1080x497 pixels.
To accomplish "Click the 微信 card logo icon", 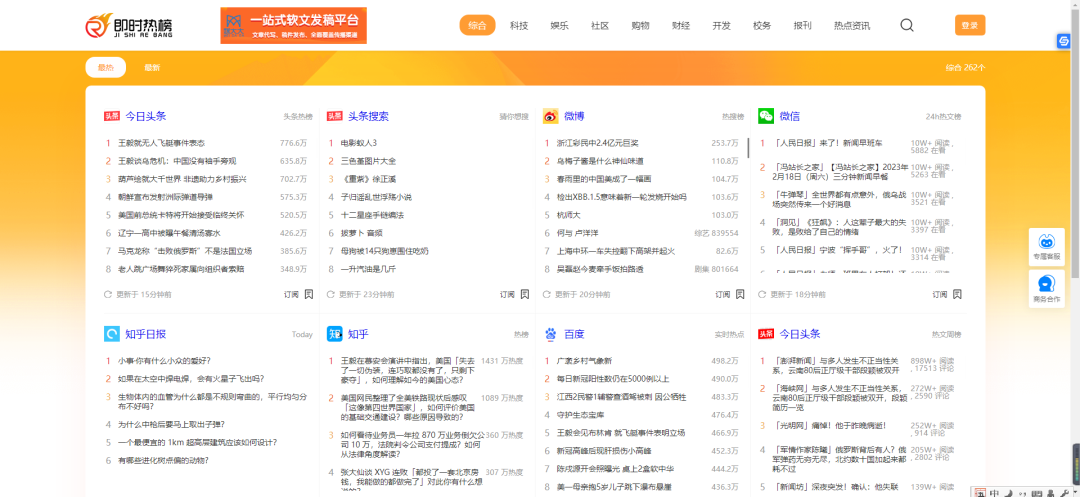I will point(766,116).
